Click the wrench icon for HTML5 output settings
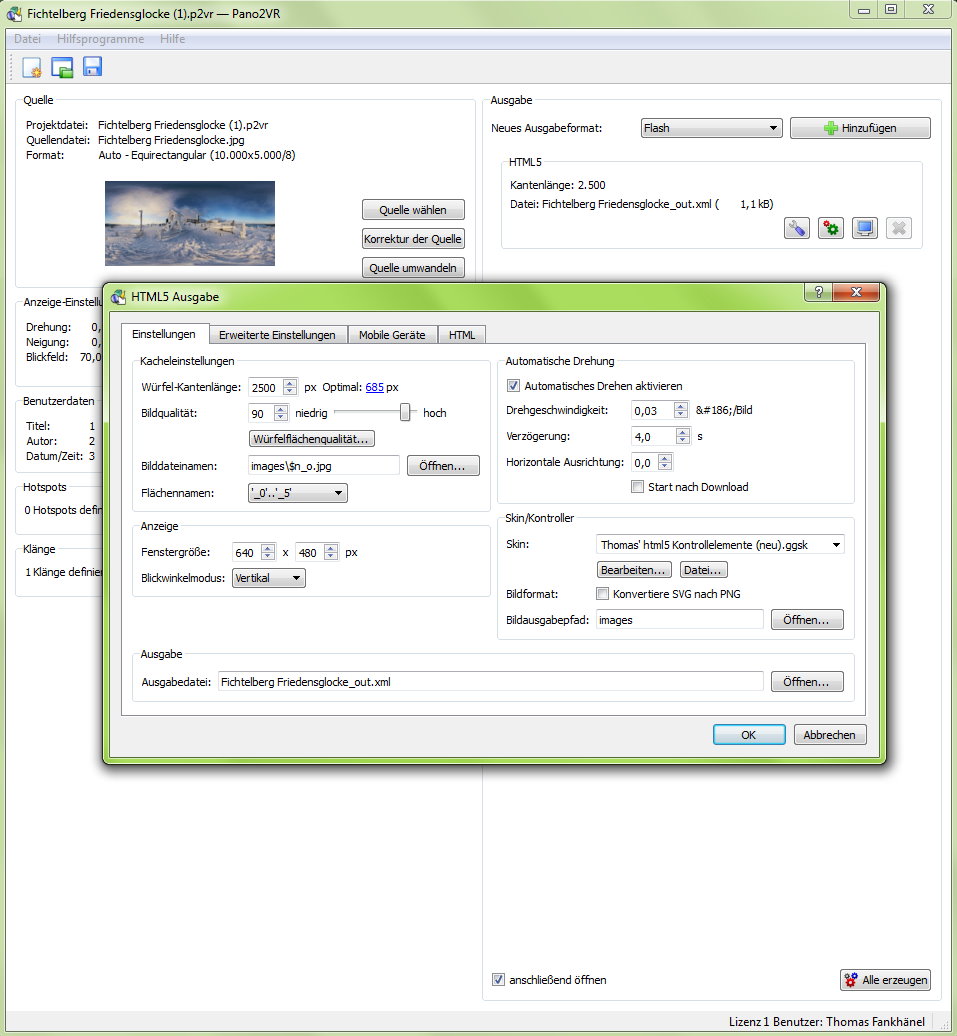Screen dimensions: 957x1036 (796, 228)
